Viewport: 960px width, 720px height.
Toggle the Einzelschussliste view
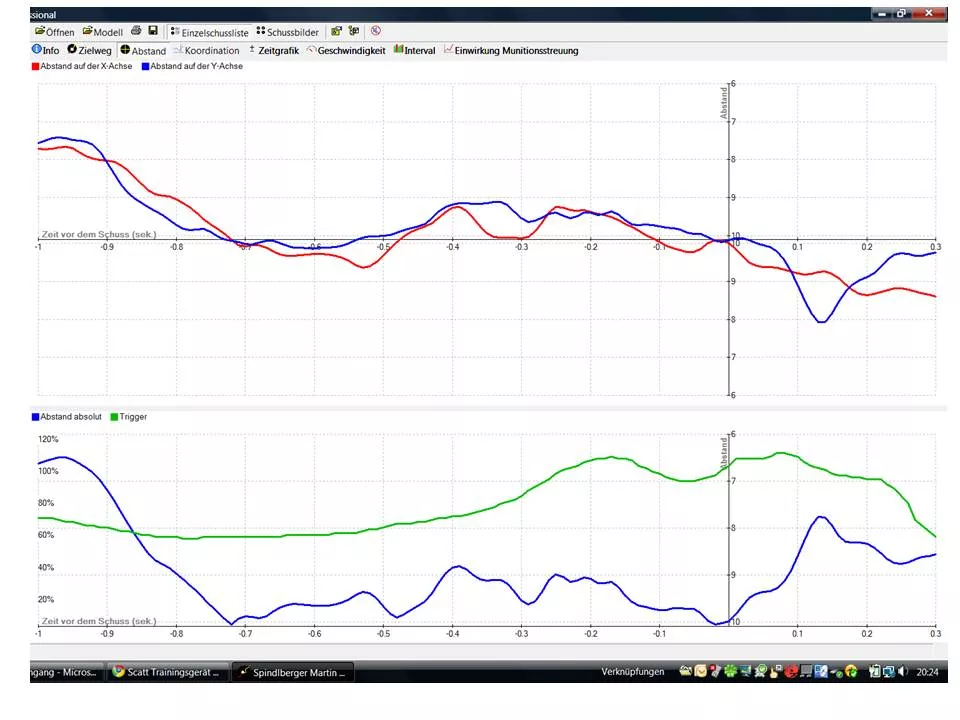209,32
